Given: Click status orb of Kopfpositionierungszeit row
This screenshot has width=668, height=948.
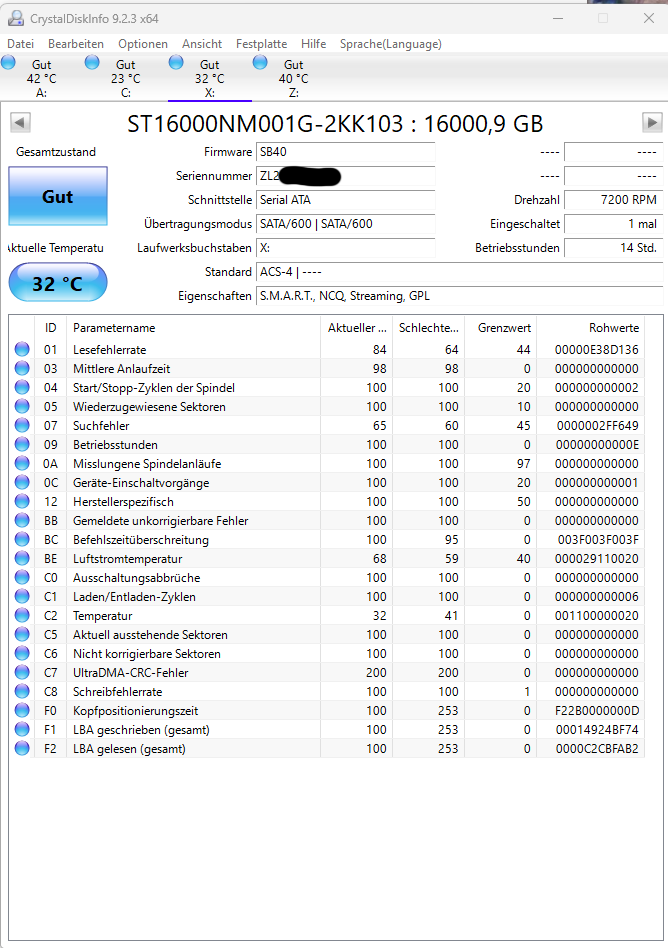Looking at the screenshot, I should 22,710.
